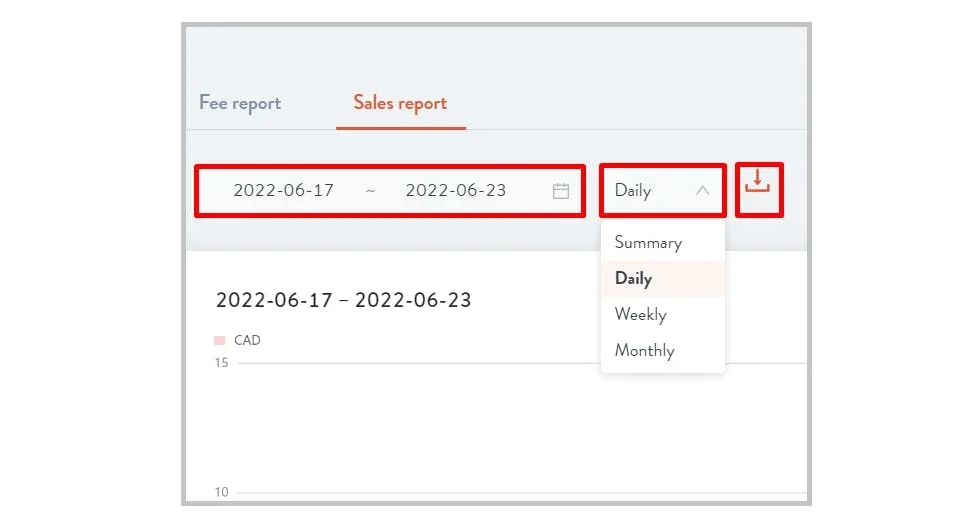Click the 10 axis label
Viewport: 970px width, 520px height.
[x=221, y=492]
